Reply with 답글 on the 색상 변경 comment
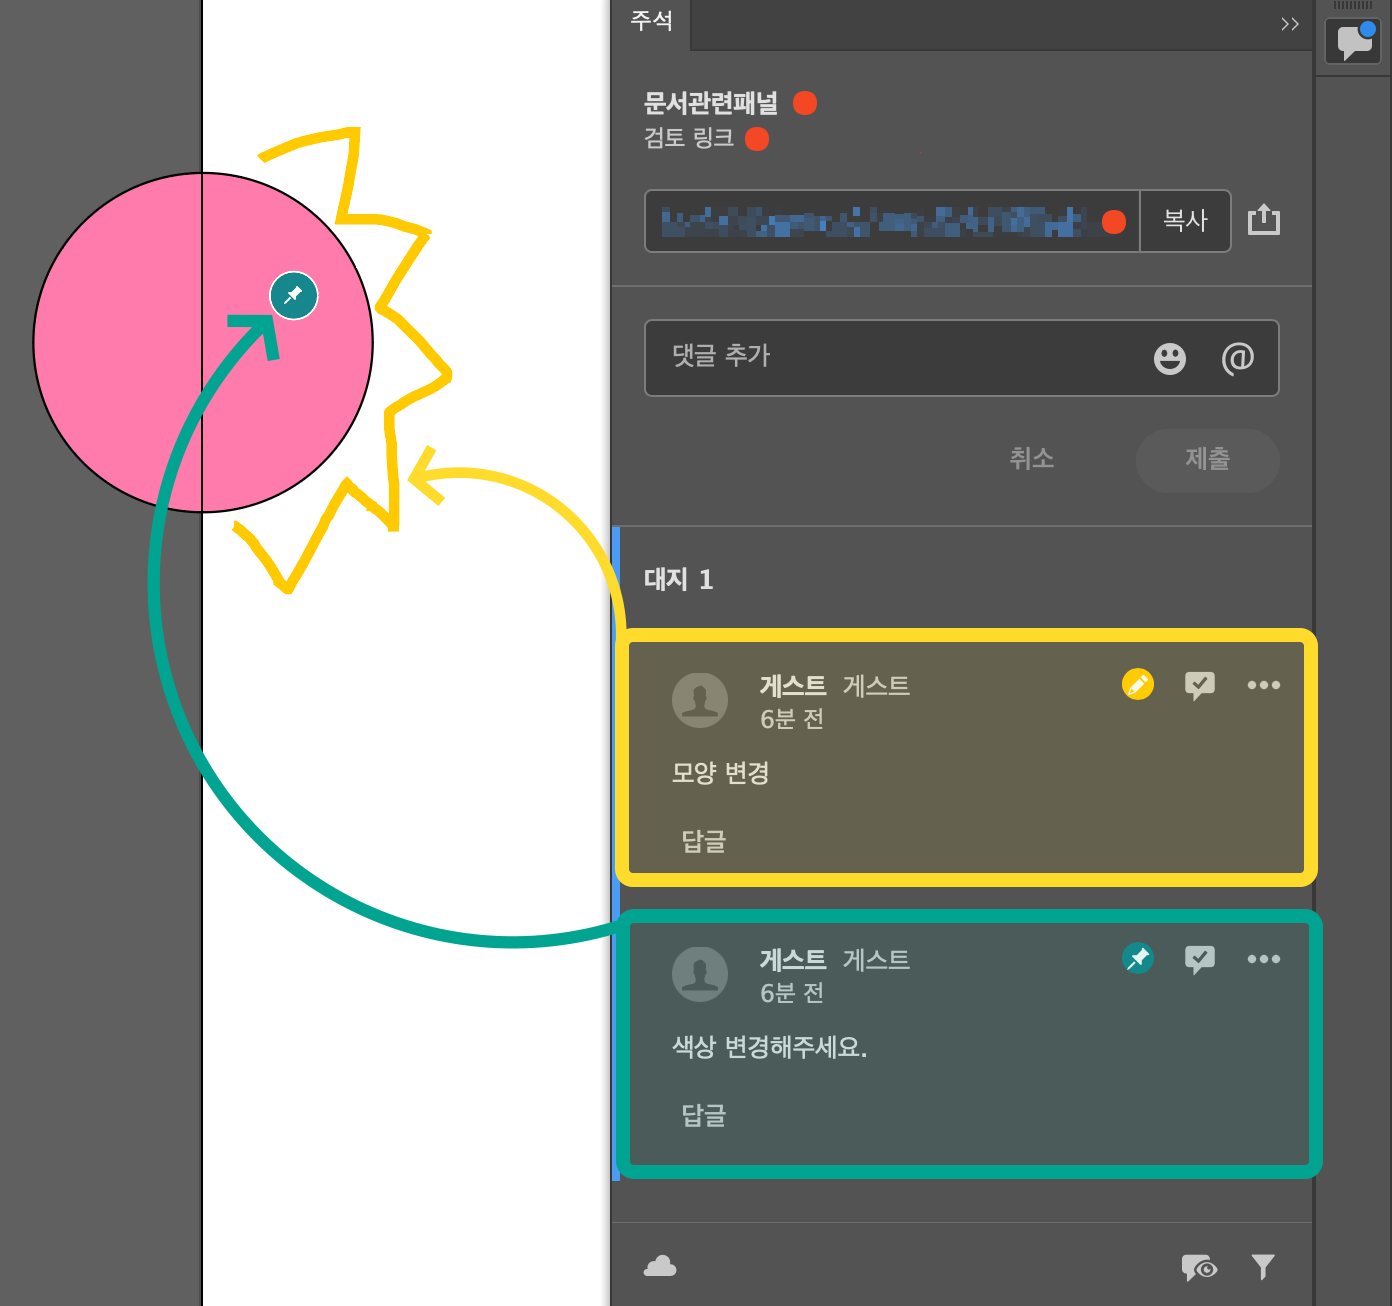 (x=703, y=1116)
